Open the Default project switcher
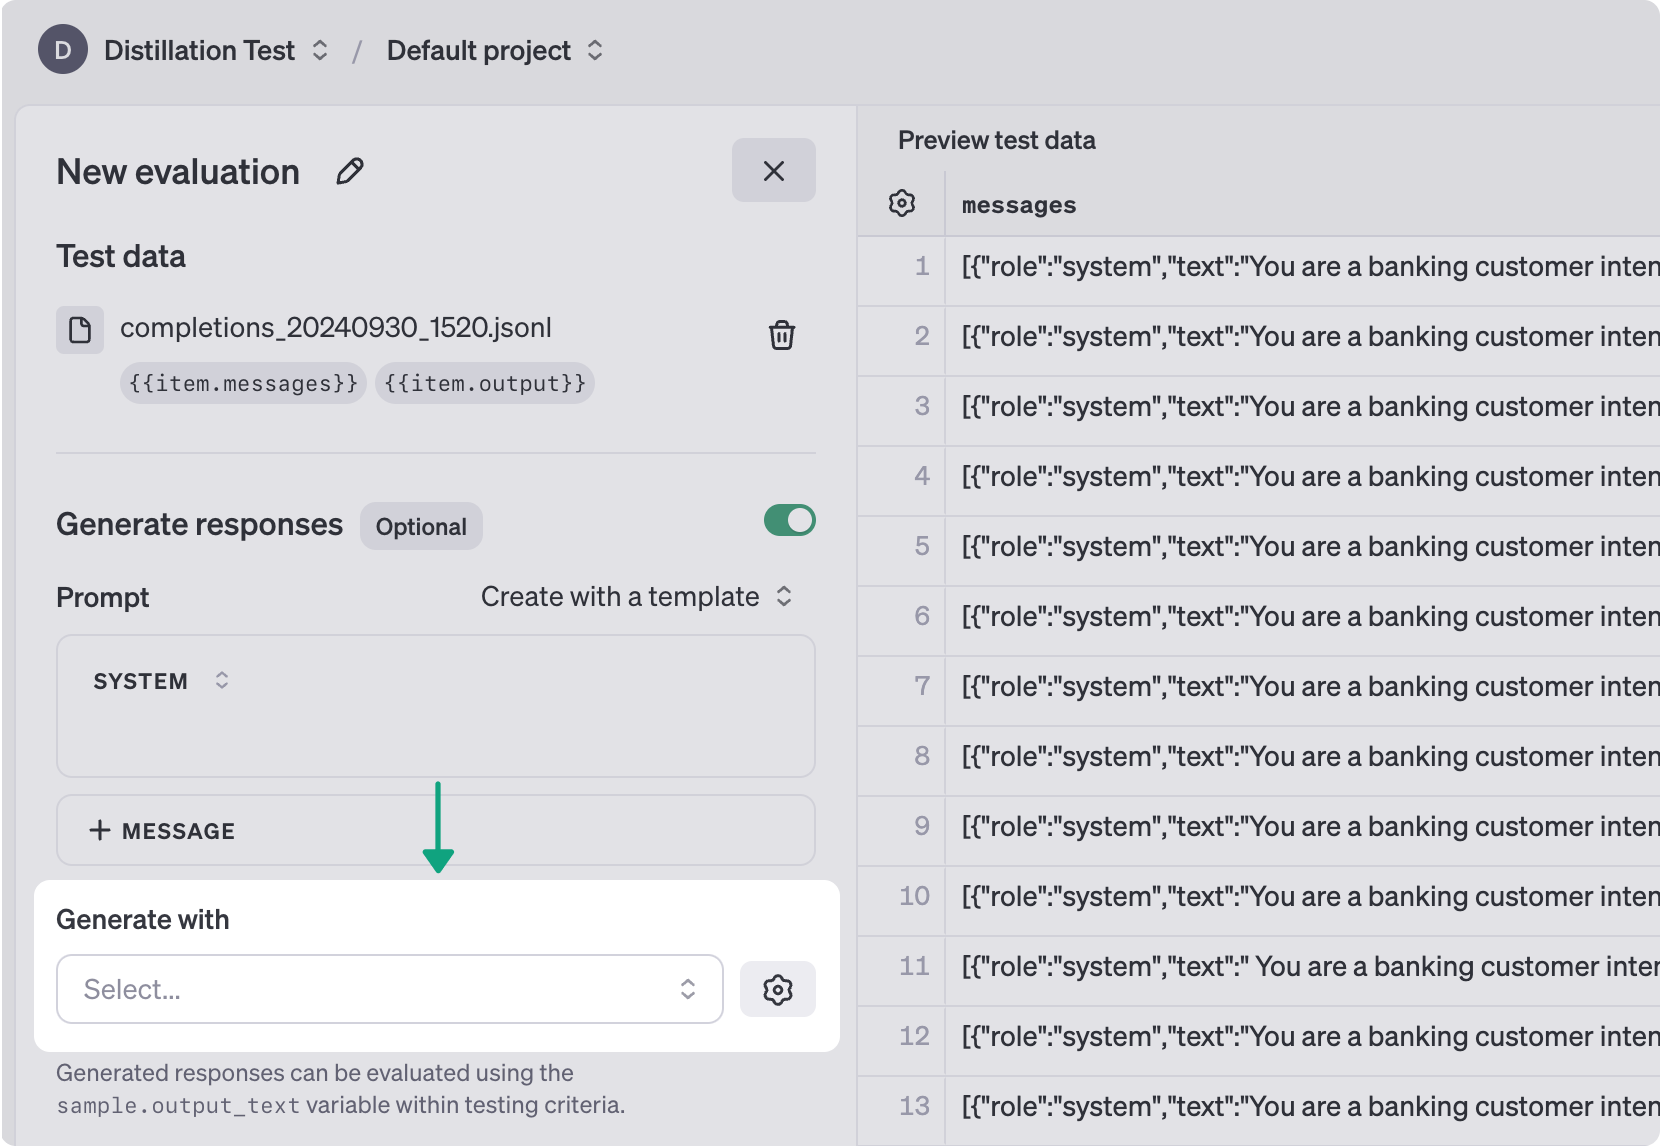1660x1146 pixels. click(x=494, y=50)
